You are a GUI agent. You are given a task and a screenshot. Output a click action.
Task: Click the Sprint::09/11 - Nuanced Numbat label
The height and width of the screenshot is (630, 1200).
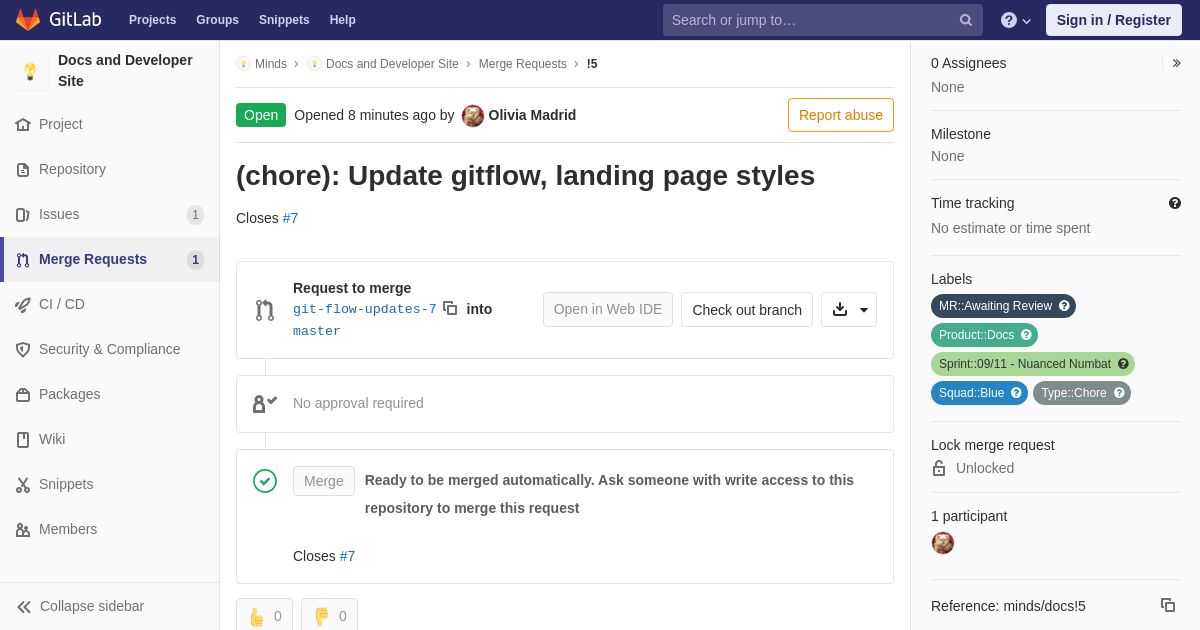(1033, 364)
